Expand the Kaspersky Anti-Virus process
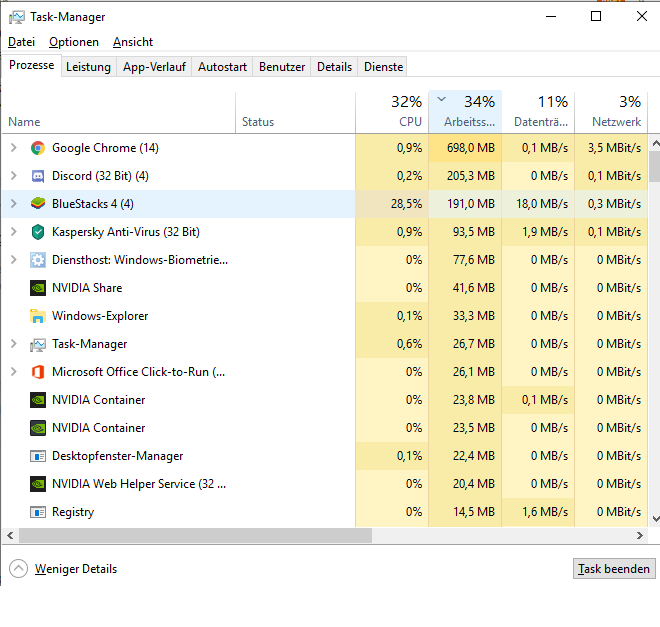This screenshot has height=627, width=660. click(13, 231)
